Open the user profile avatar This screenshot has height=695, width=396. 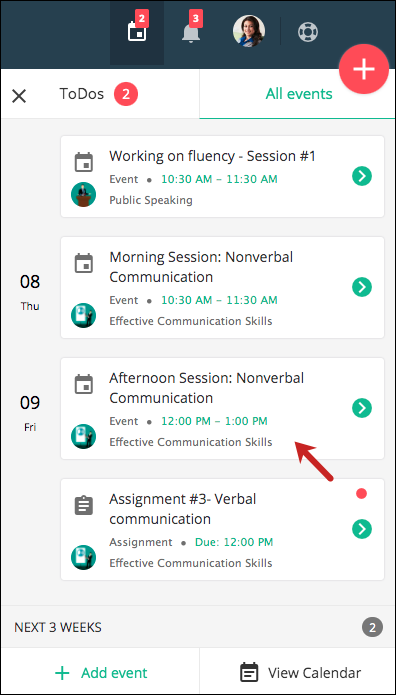coord(249,31)
